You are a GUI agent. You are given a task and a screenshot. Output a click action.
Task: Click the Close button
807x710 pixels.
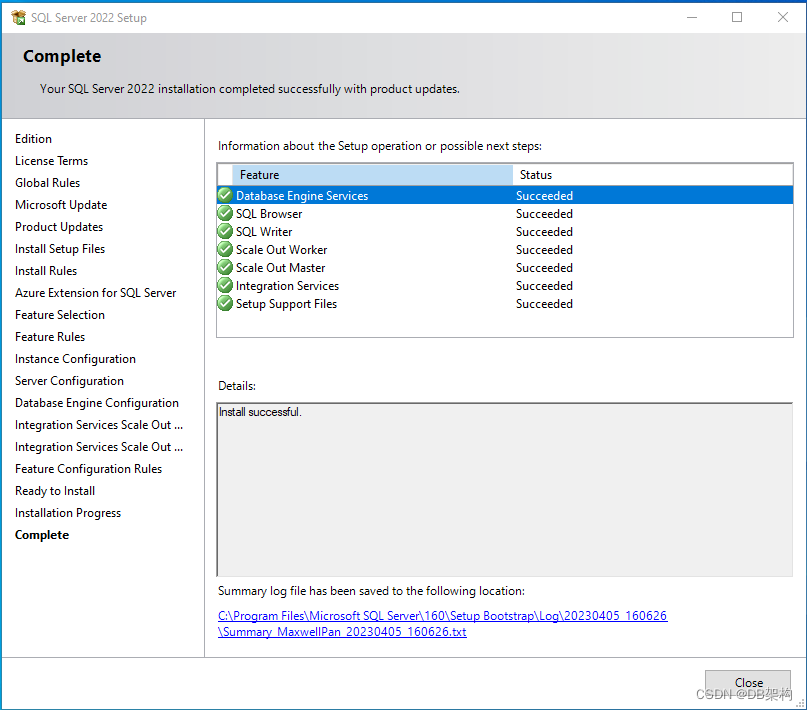[x=747, y=682]
